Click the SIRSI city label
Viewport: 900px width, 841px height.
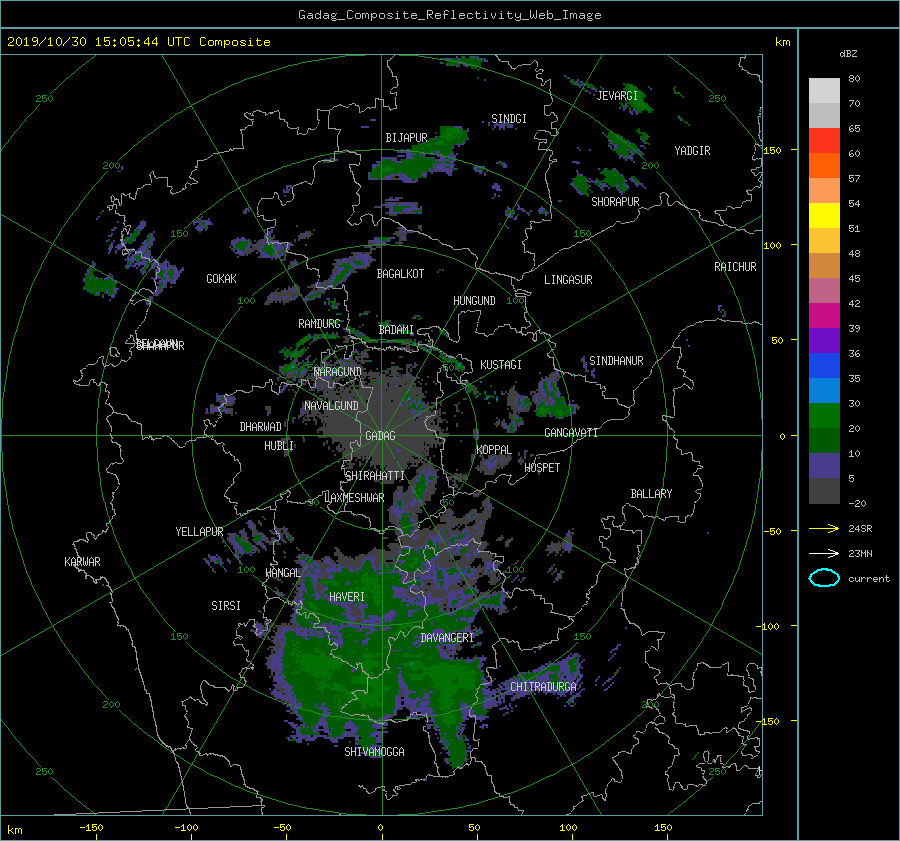[226, 606]
